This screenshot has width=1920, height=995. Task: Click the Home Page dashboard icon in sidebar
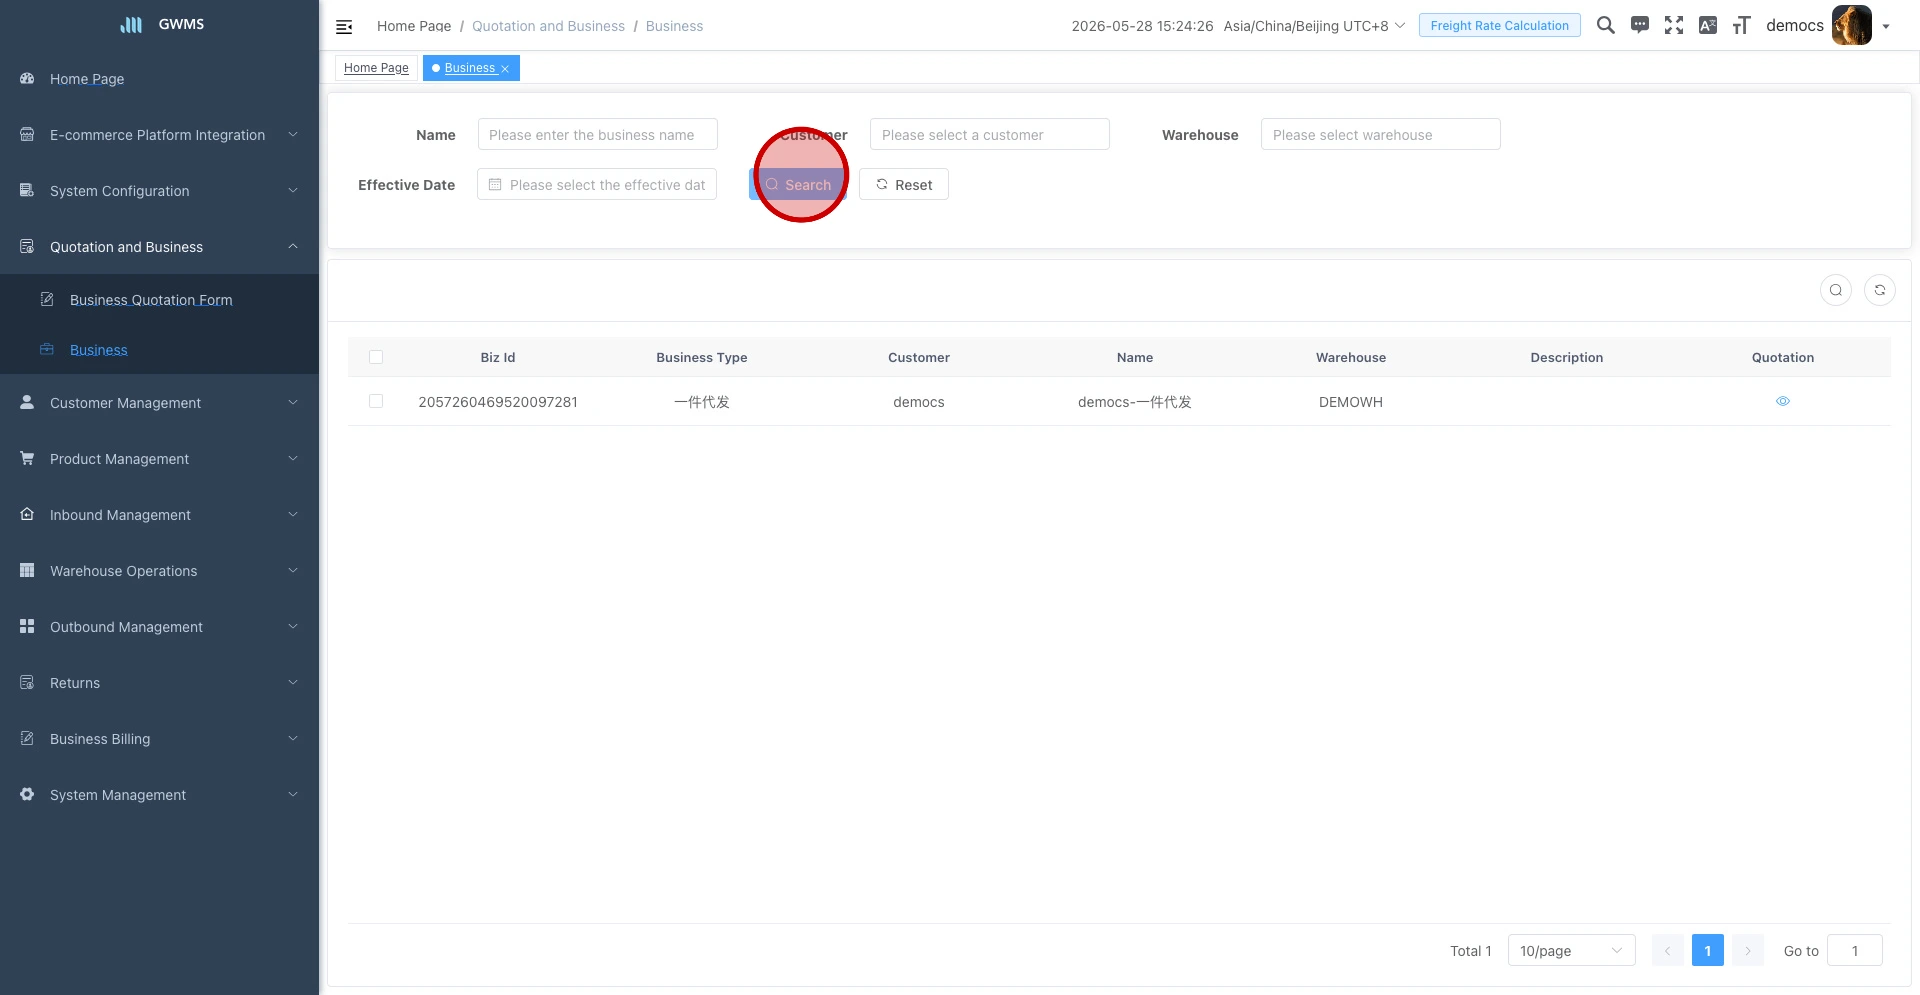coord(27,78)
